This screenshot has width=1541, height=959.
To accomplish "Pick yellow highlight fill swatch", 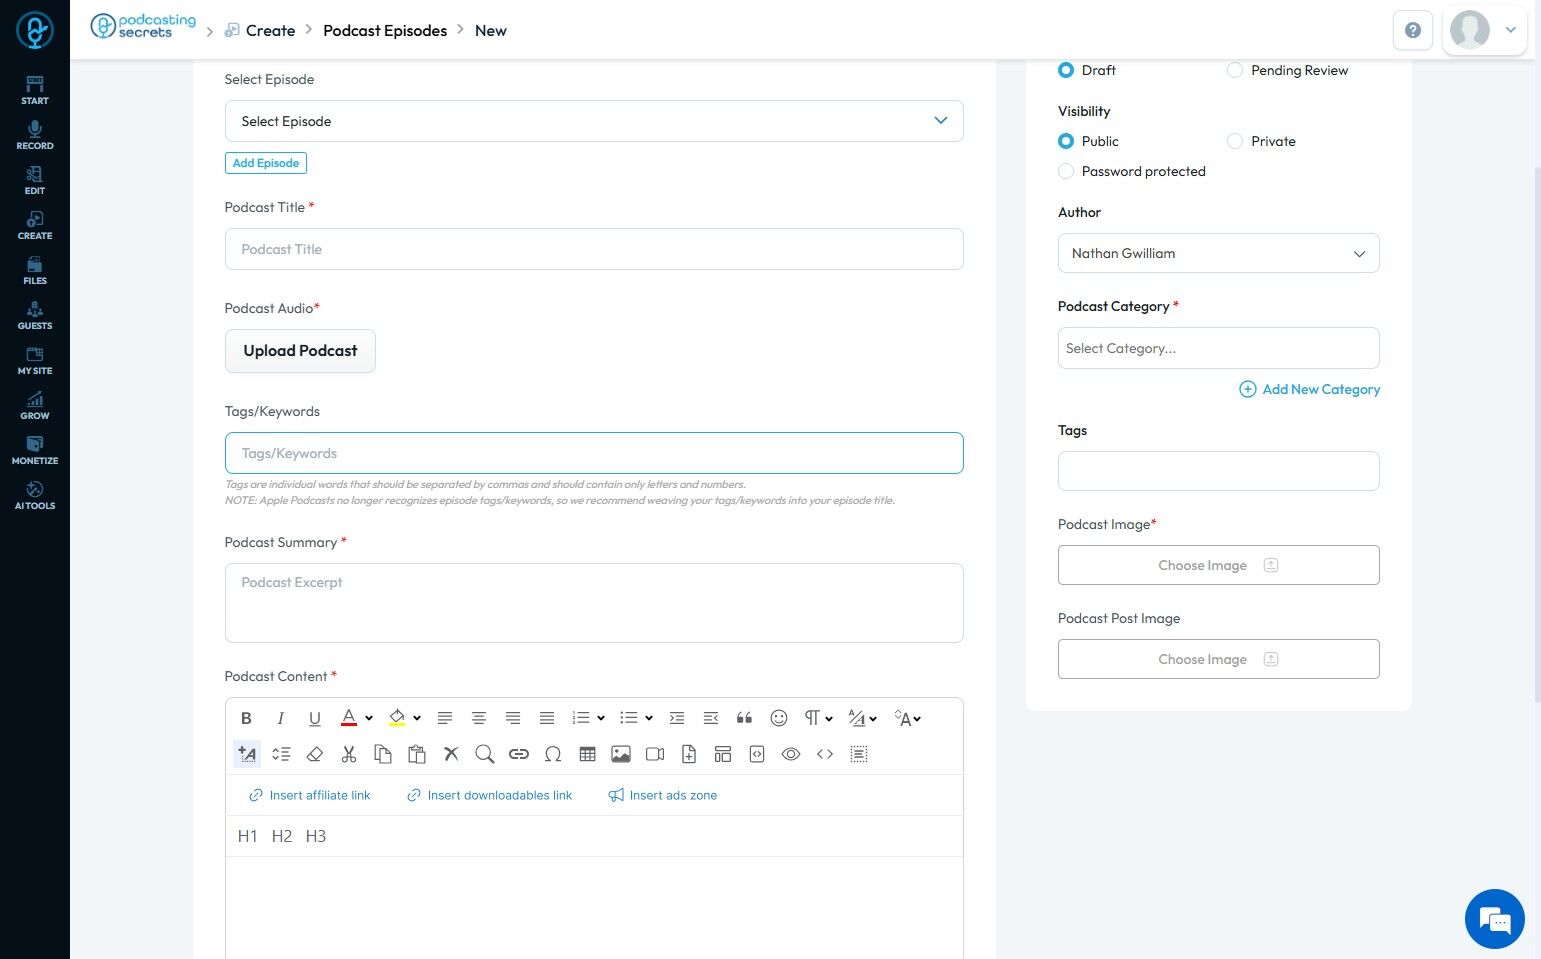I will coord(397,718).
